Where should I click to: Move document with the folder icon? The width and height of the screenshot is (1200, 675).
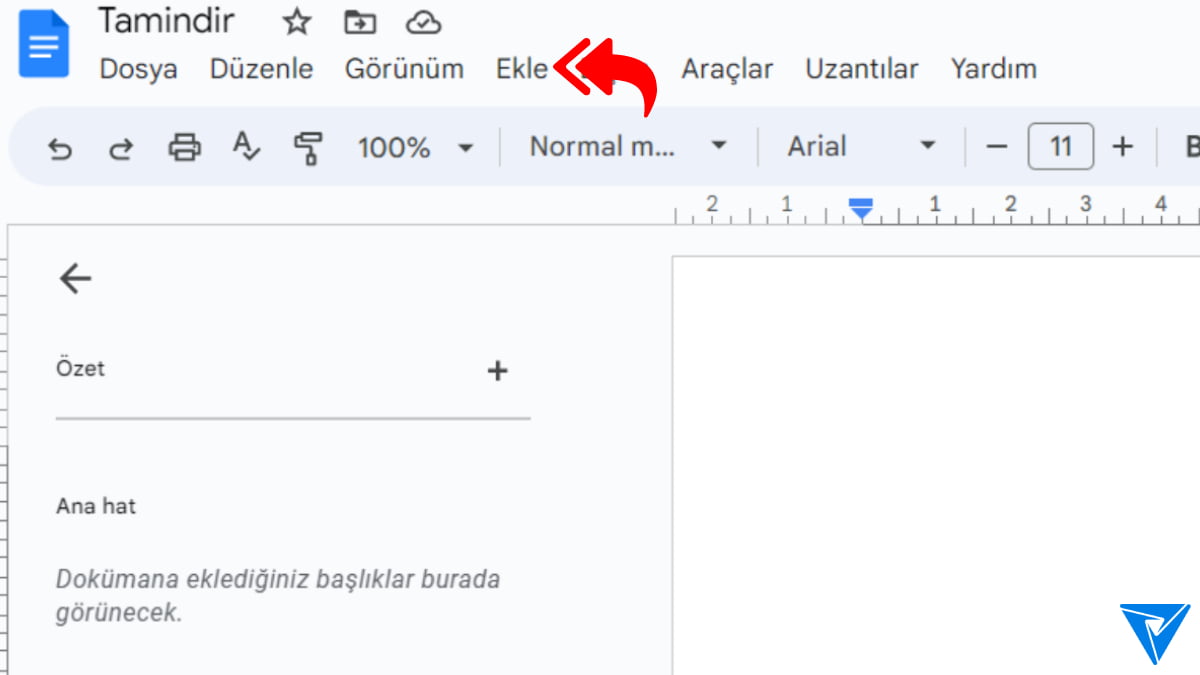359,22
